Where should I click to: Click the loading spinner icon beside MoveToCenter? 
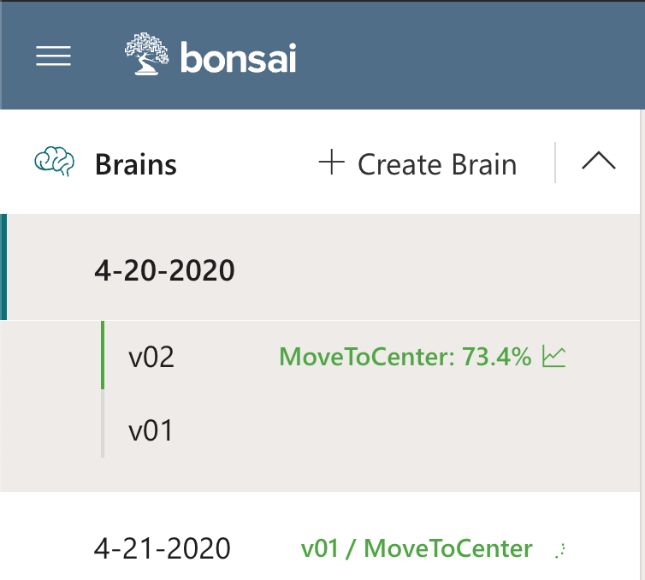pyautogui.click(x=560, y=550)
